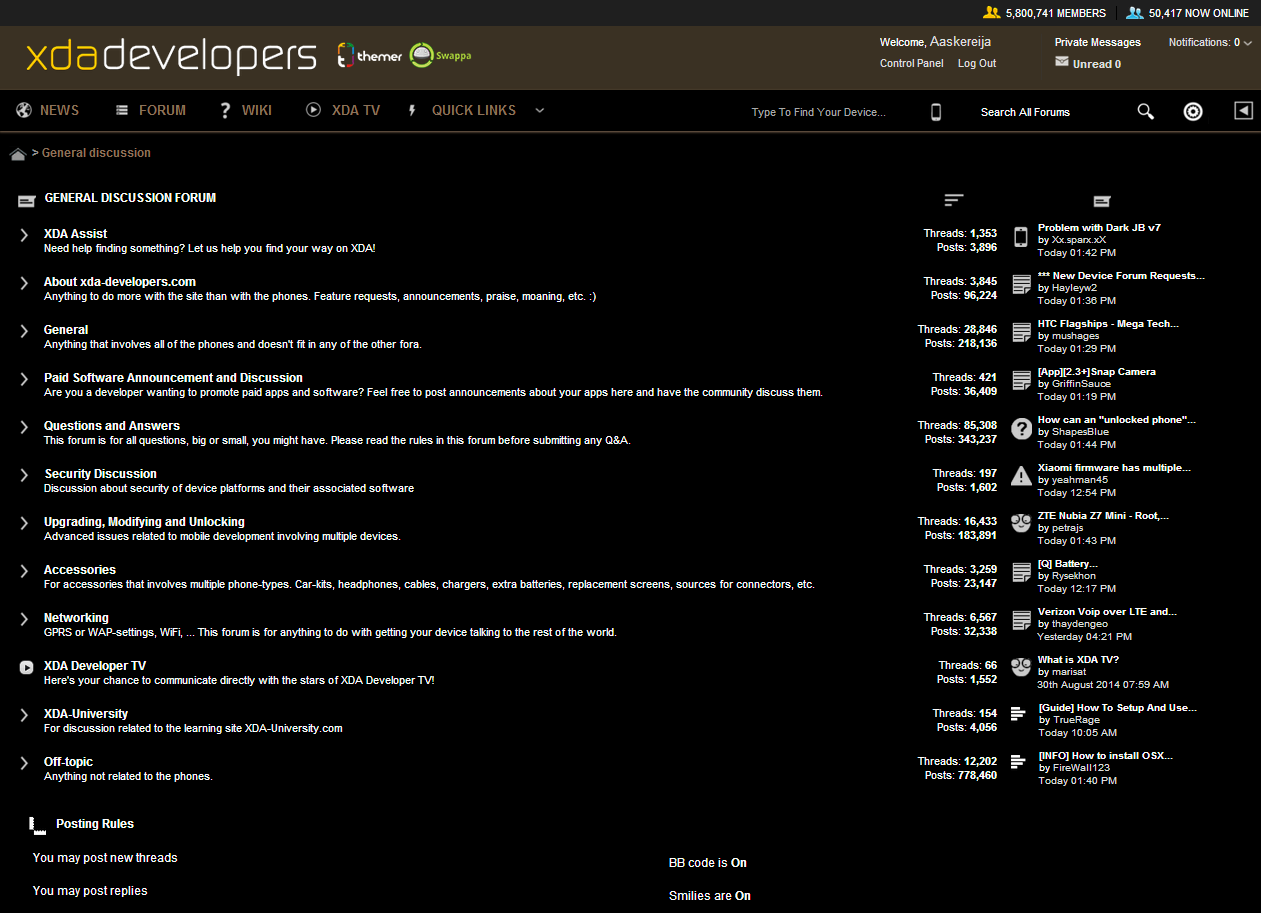This screenshot has width=1261, height=913.
Task: Open the Unread messages envelope icon
Action: [1059, 63]
